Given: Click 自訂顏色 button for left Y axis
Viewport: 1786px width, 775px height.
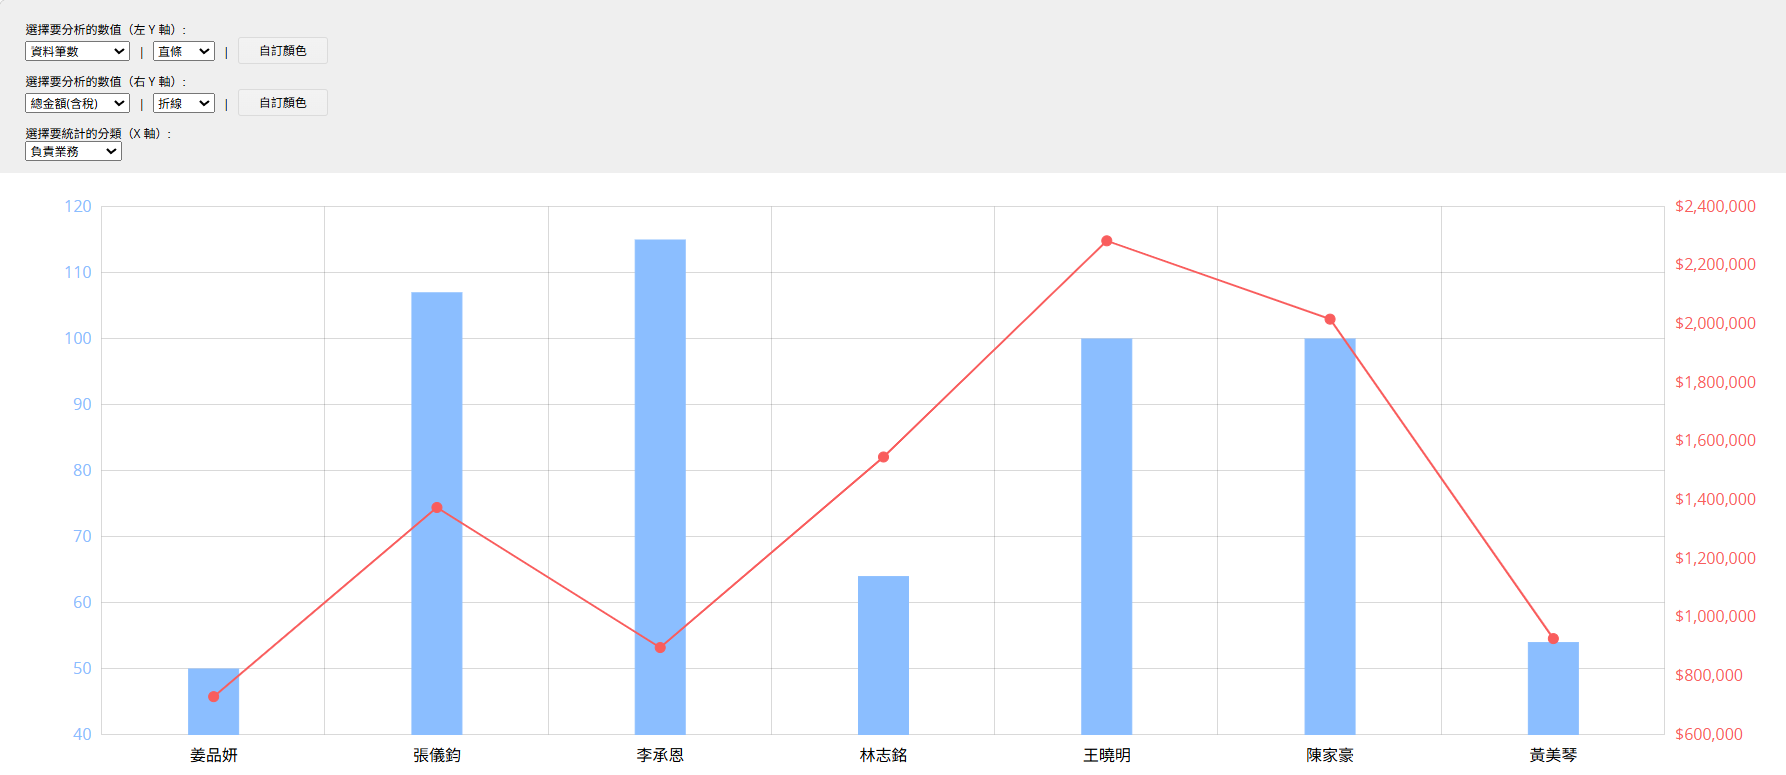Looking at the screenshot, I should pos(283,51).
